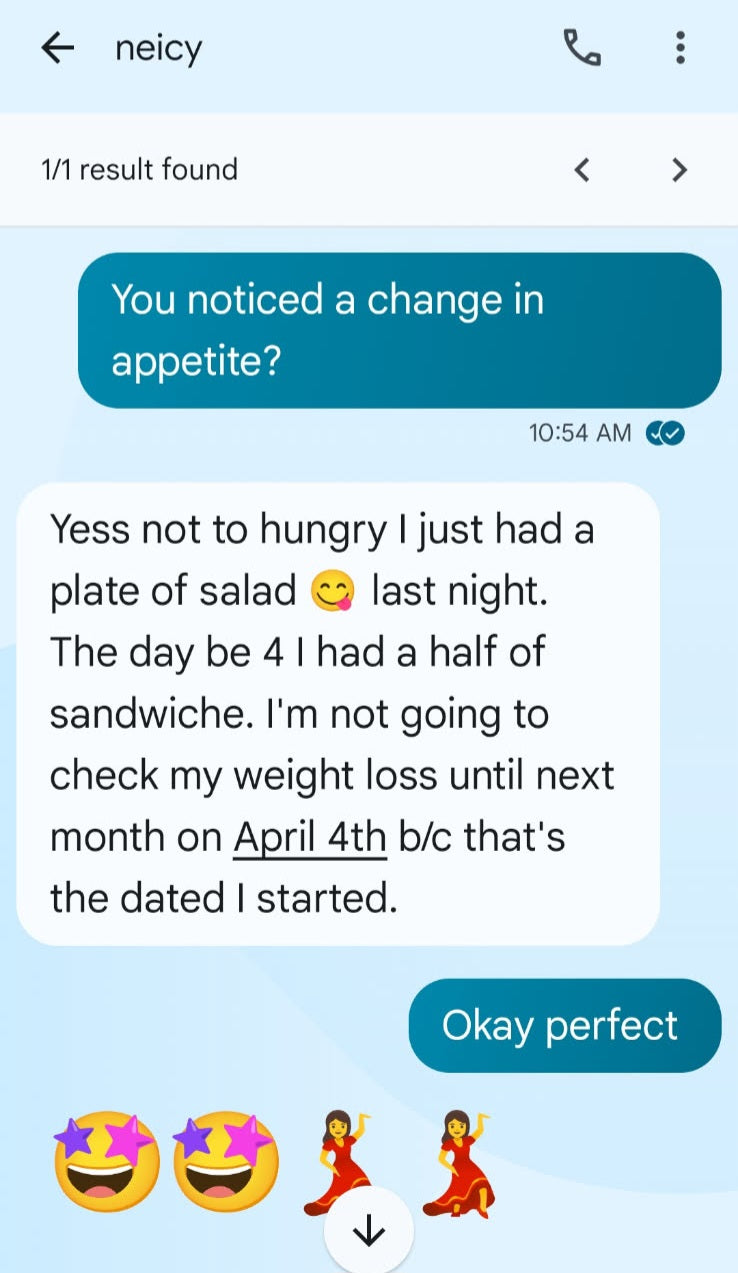738x1273 pixels.
Task: Select the 'Okay perfect' sent message
Action: point(564,1026)
